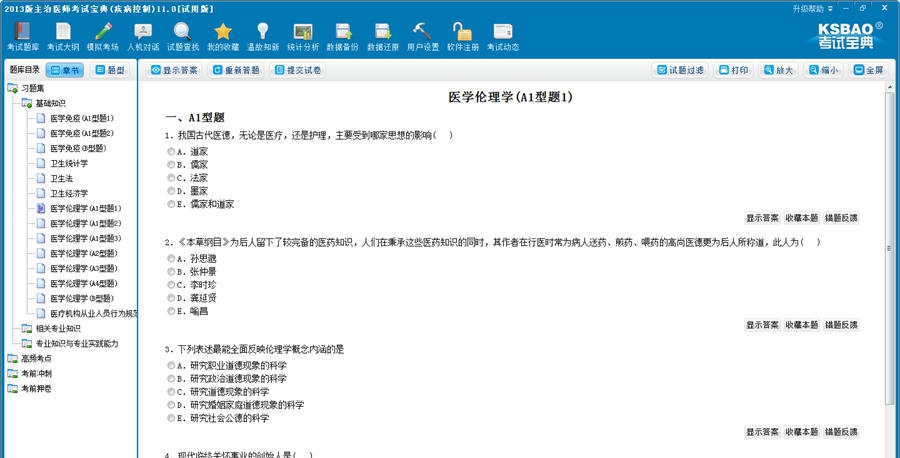900x458 pixels.
Task: Click 收藏本题 under question 1
Action: click(x=801, y=218)
